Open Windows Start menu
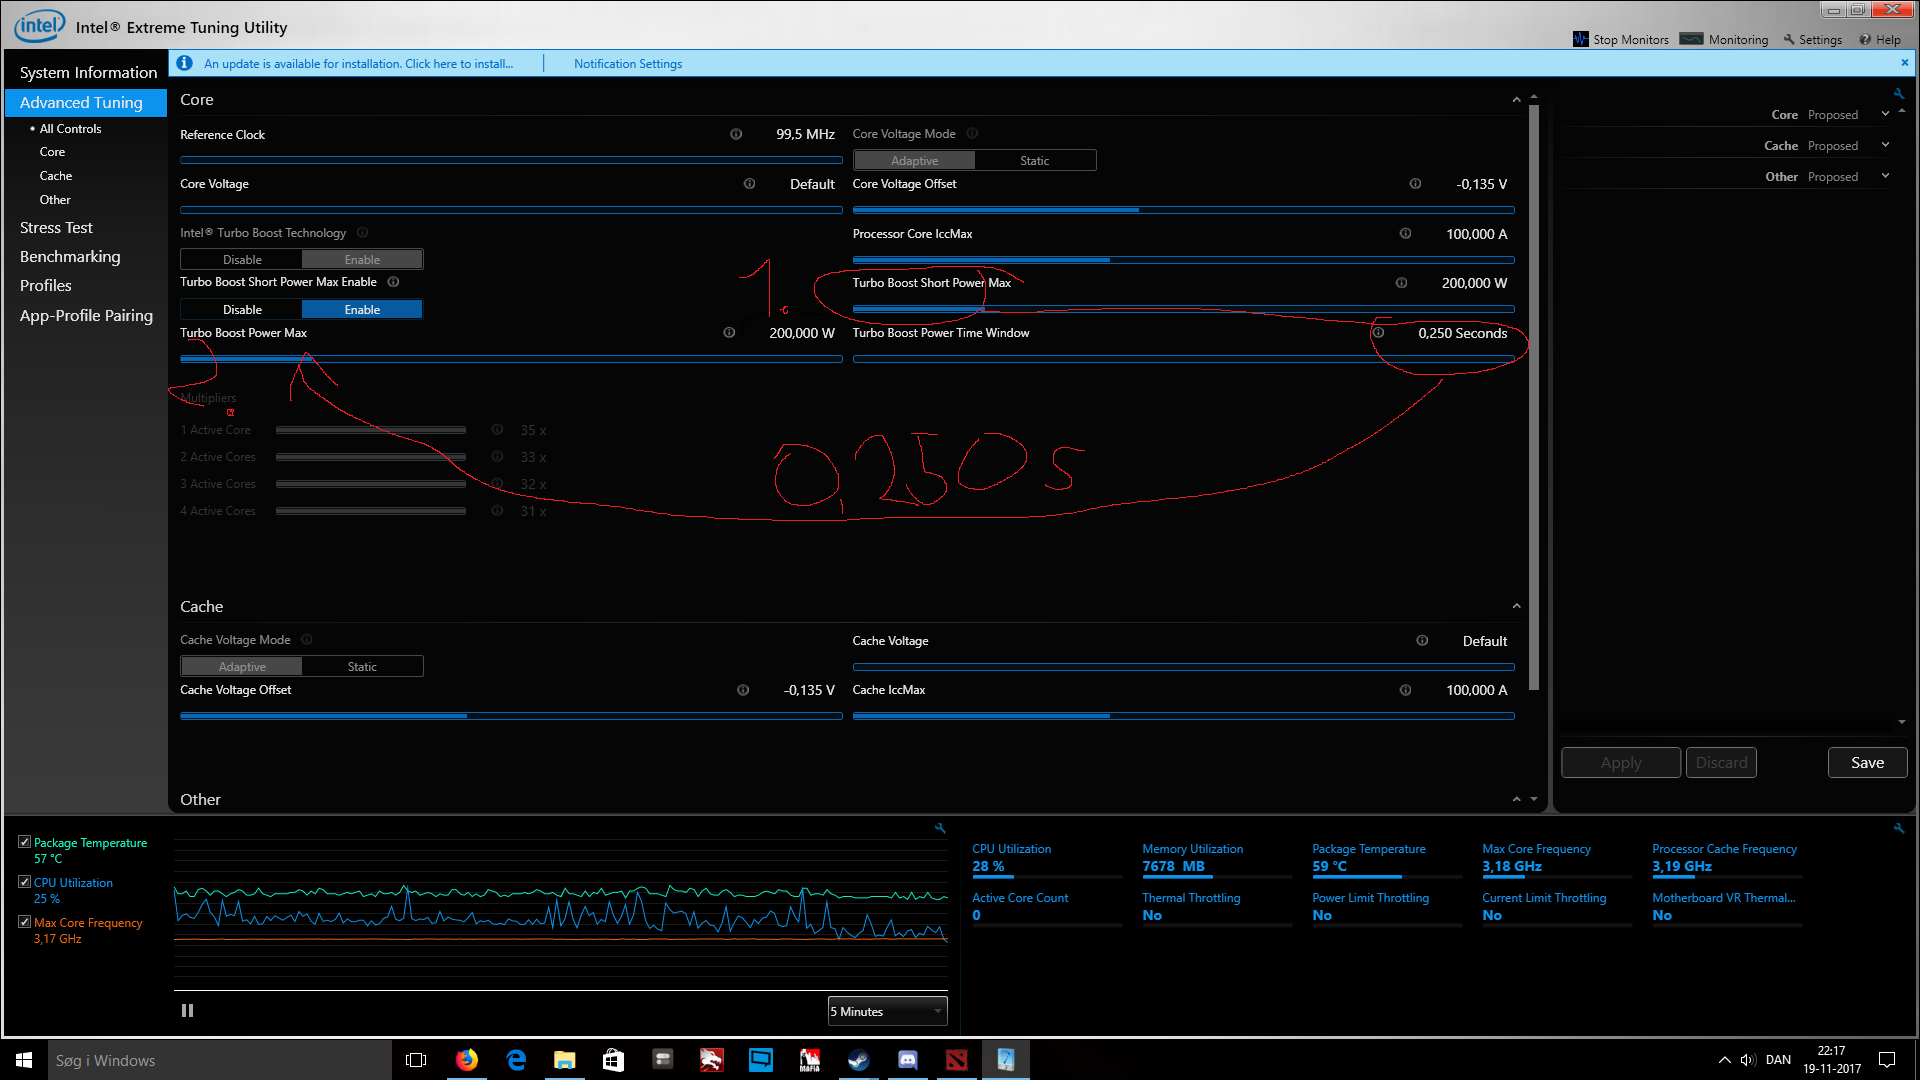Viewport: 1920px width, 1080px height. click(24, 1060)
